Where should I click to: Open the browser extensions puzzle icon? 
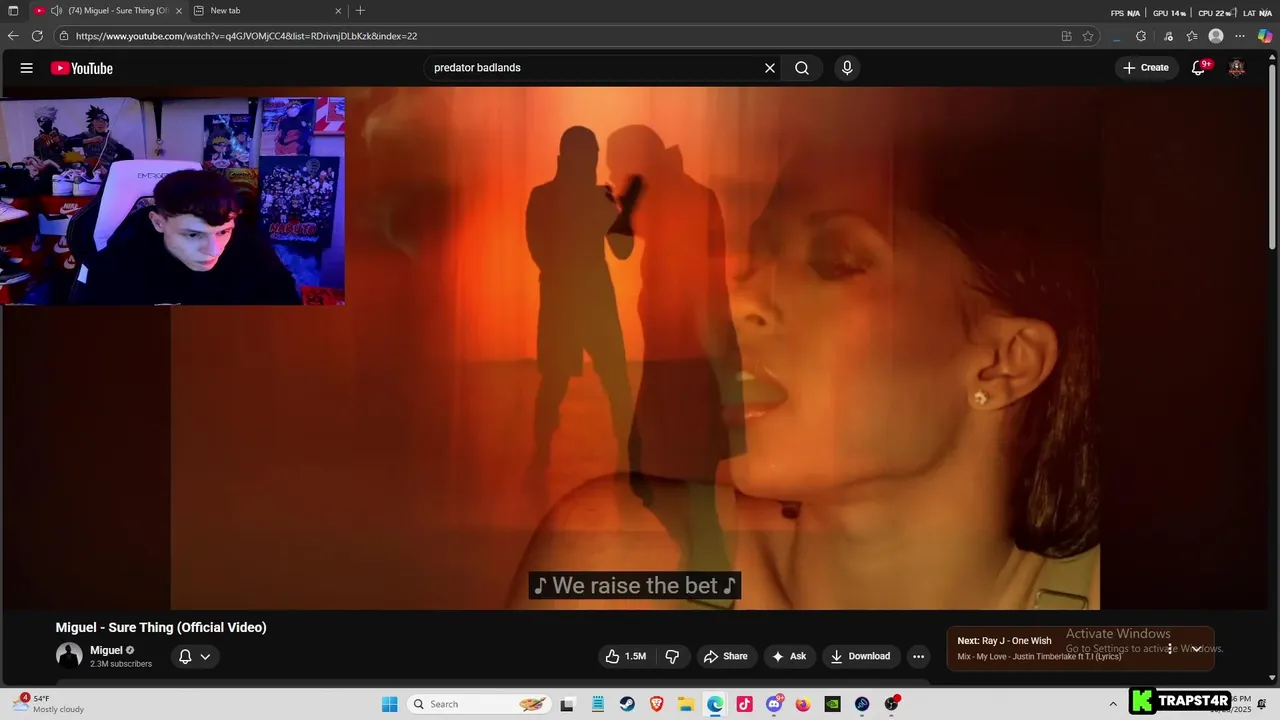pos(1141,36)
